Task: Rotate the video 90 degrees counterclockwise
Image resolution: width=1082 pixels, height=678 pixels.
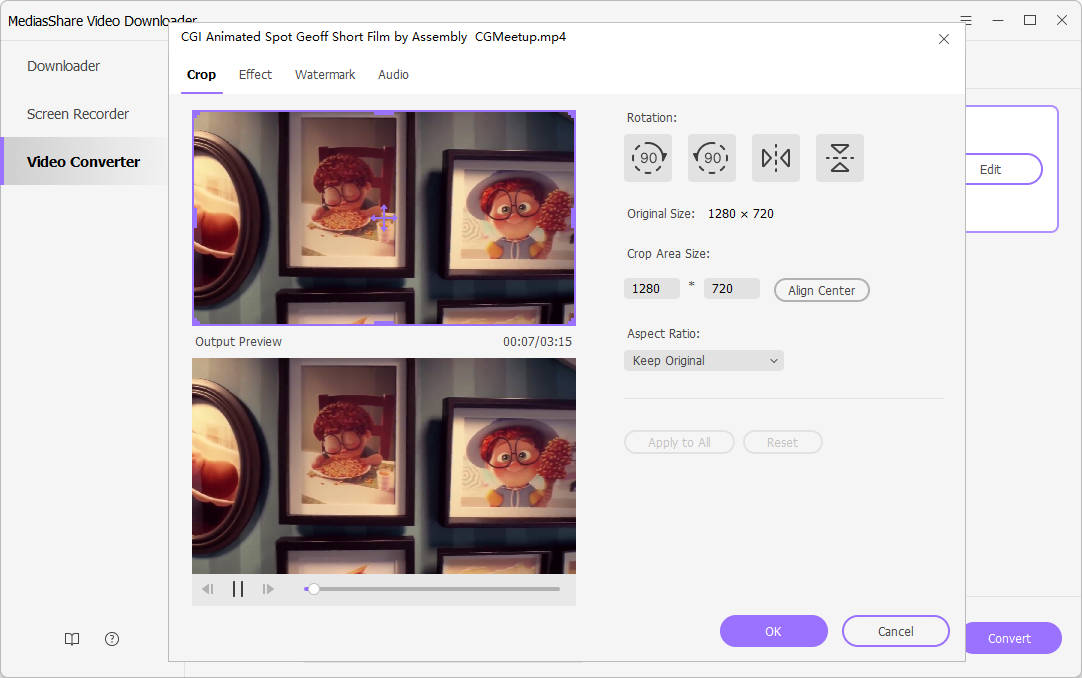Action: click(x=712, y=157)
